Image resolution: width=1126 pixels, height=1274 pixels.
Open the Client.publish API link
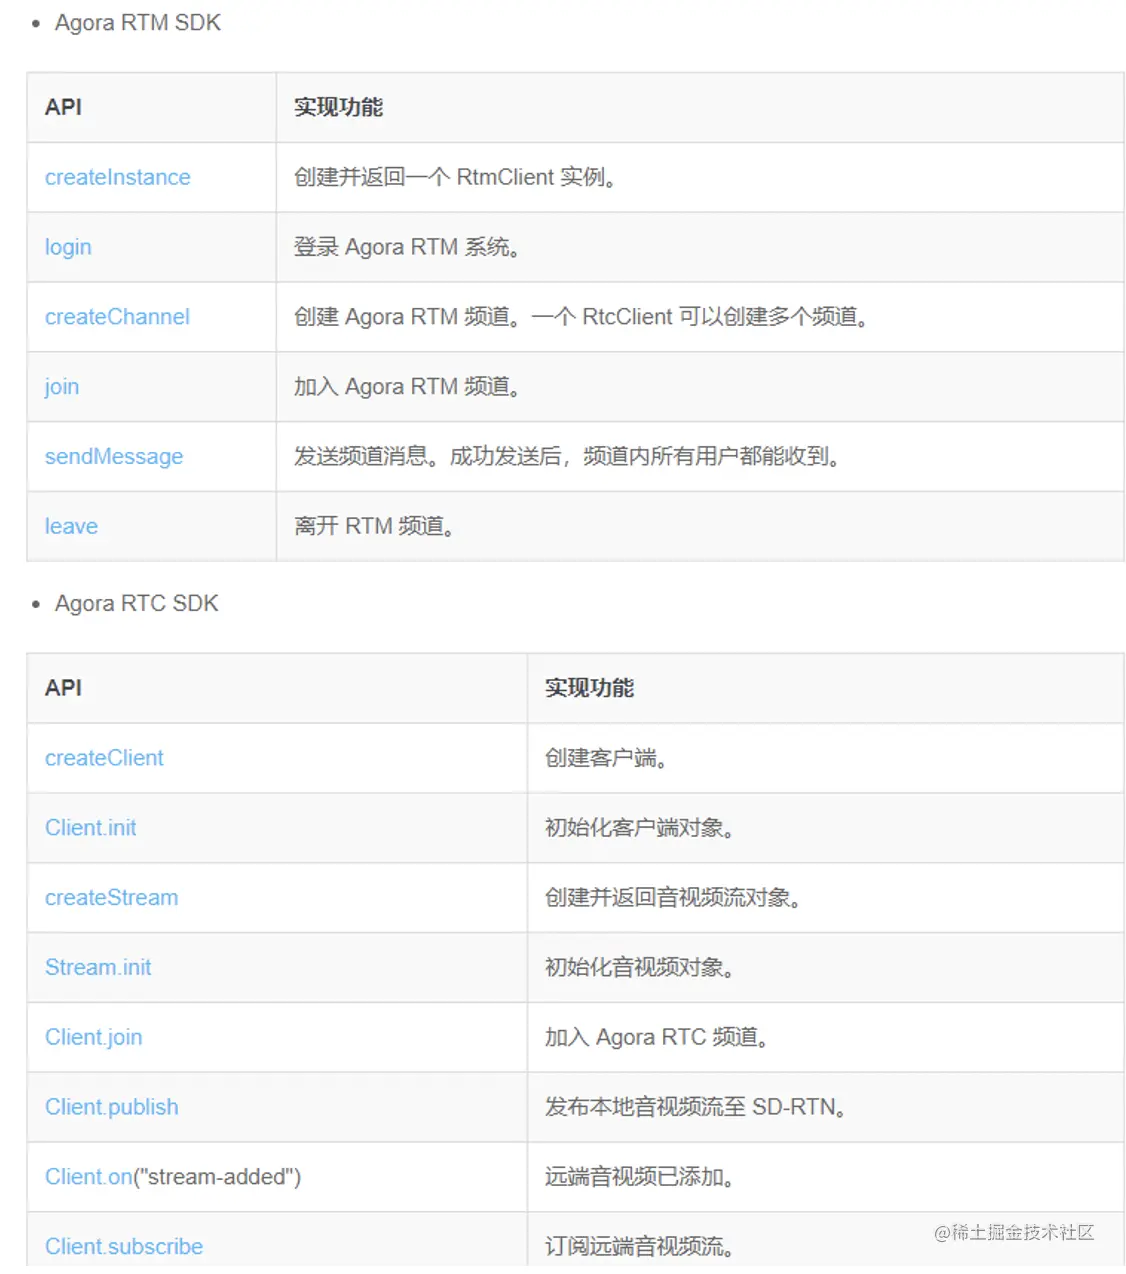coord(111,1108)
